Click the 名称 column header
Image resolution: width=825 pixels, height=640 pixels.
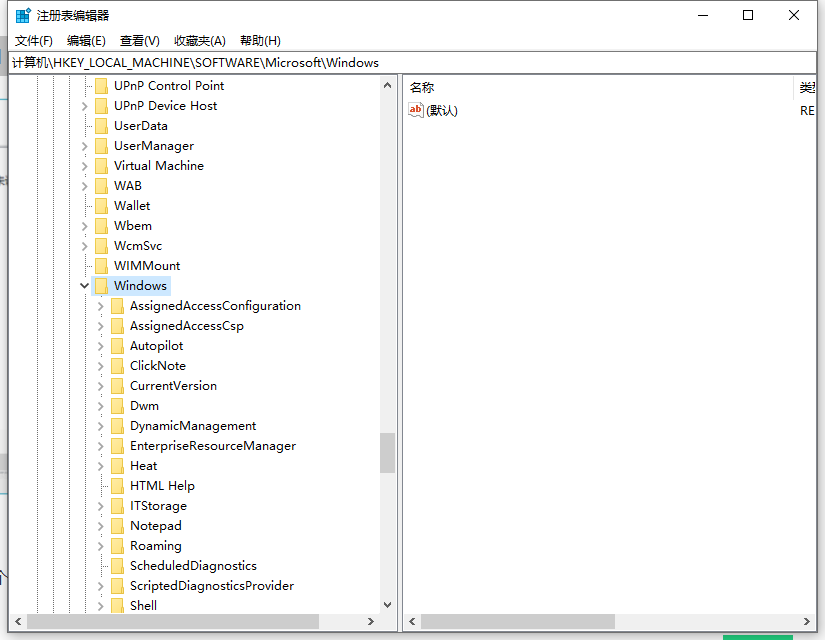(x=421, y=87)
